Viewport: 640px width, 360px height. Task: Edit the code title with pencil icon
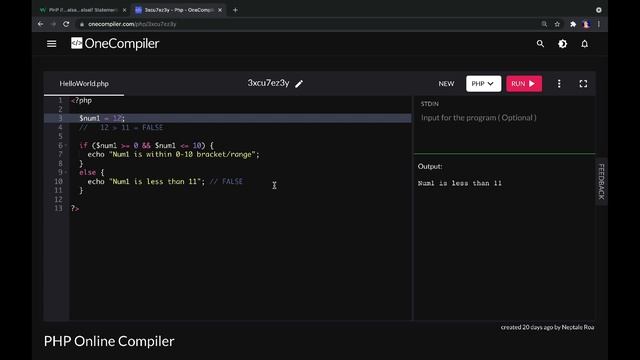tap(299, 84)
